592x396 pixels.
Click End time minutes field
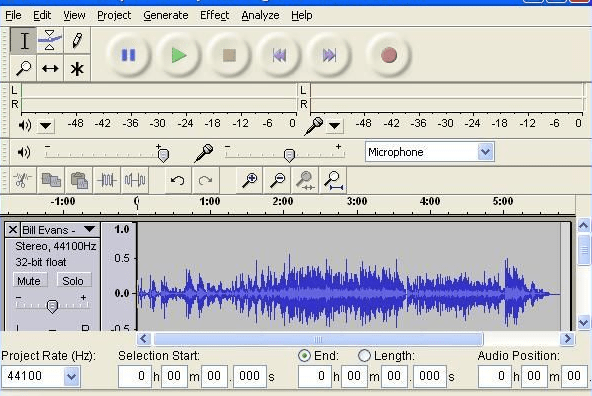coord(354,376)
